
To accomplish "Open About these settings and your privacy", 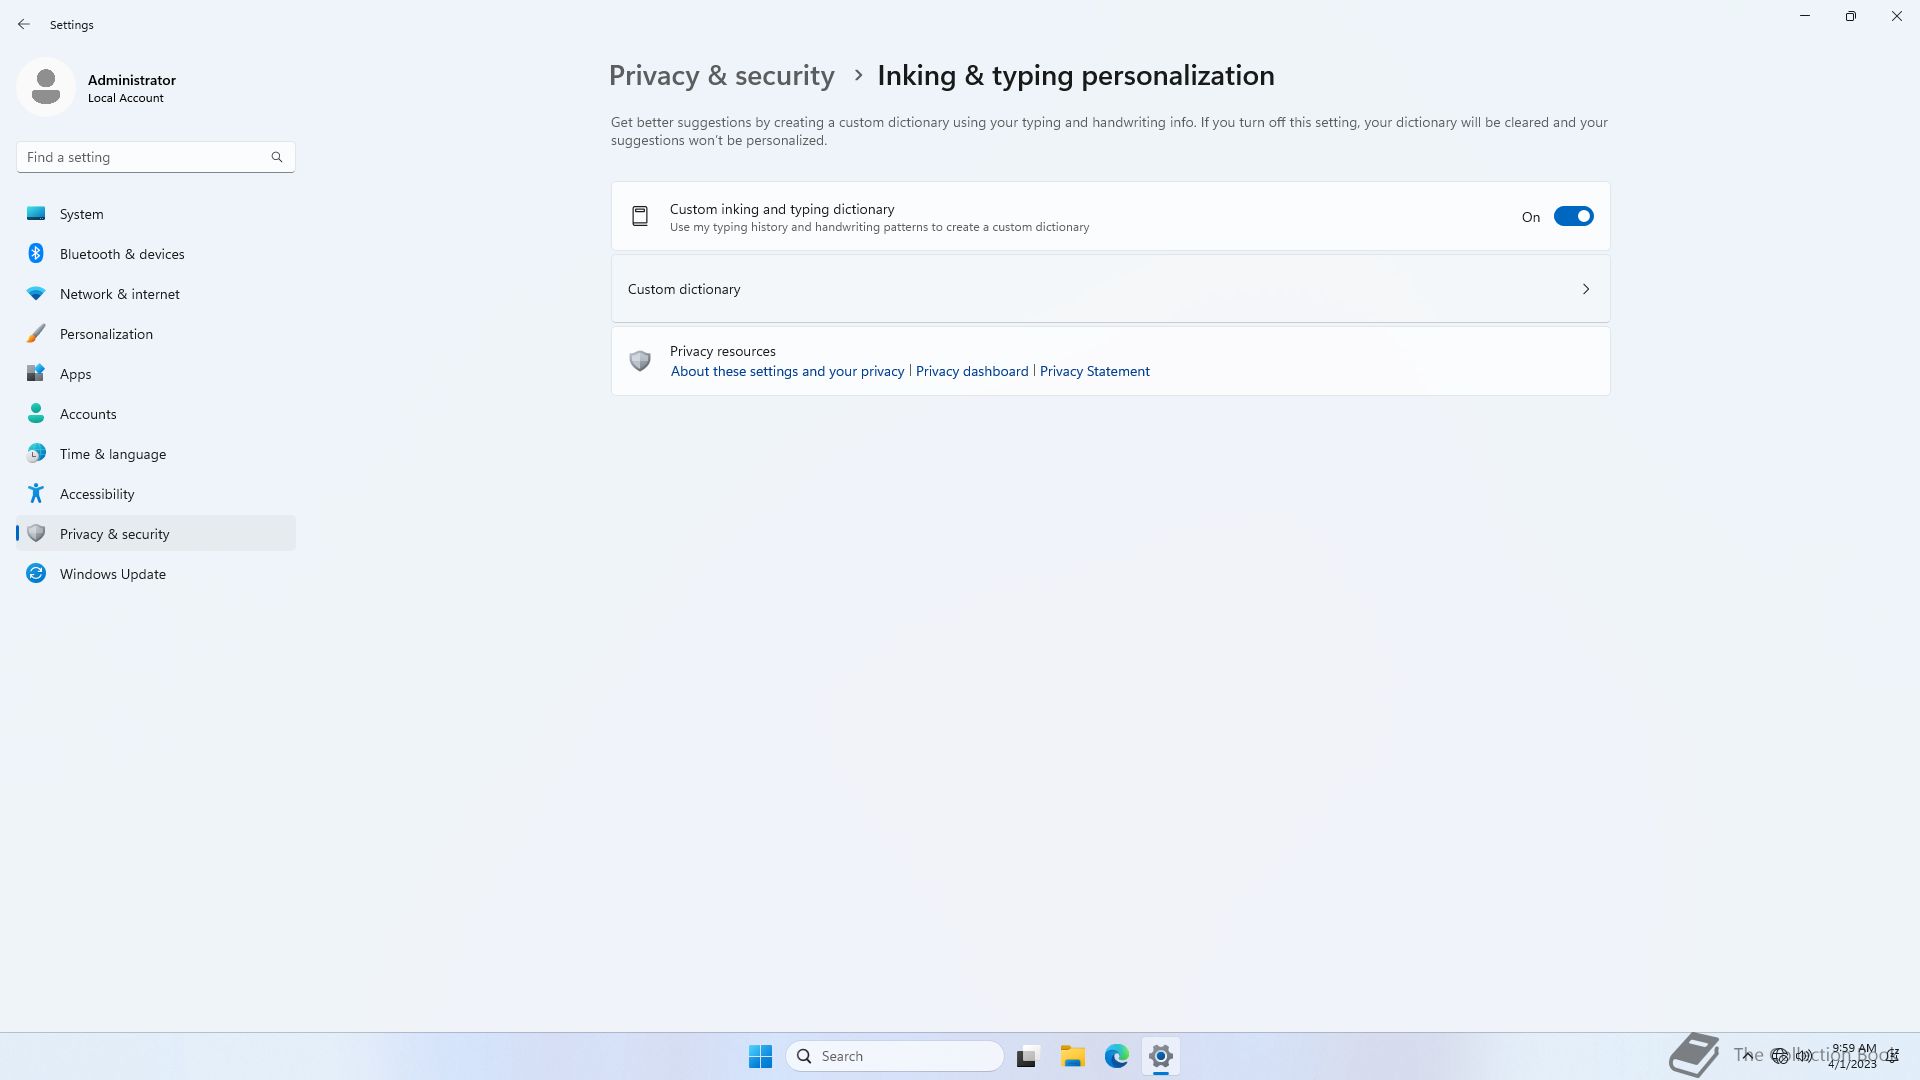I will click(x=787, y=371).
